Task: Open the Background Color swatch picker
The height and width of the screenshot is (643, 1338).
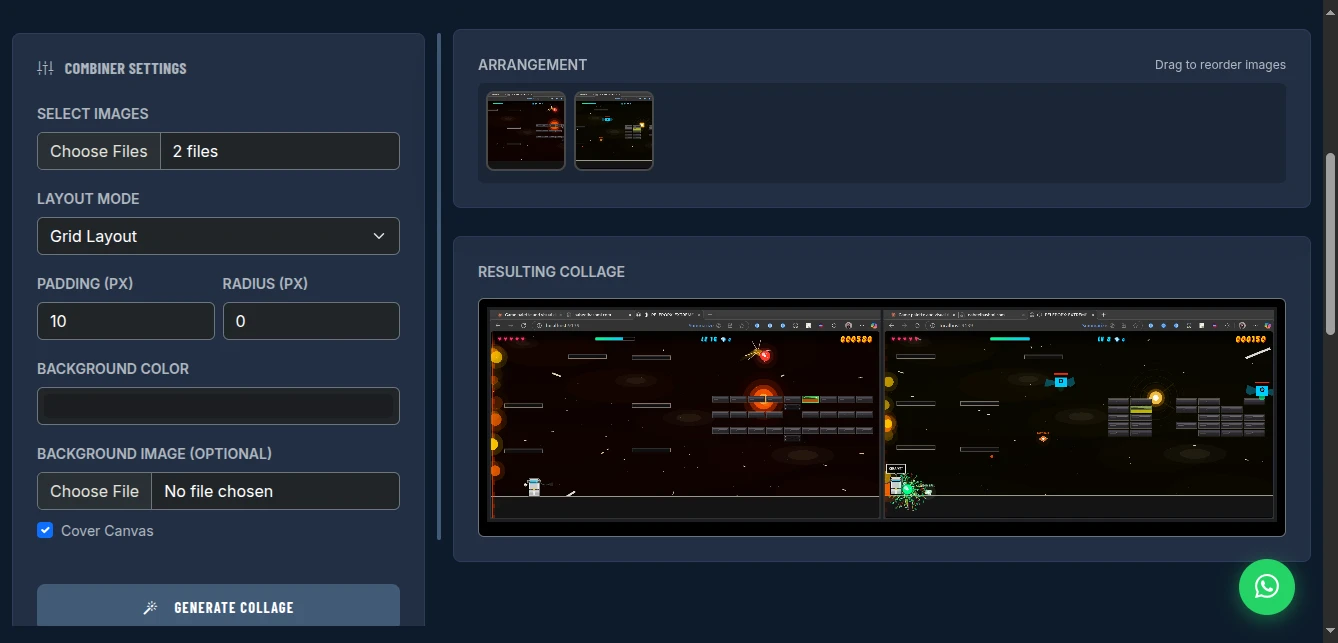Action: coord(218,406)
